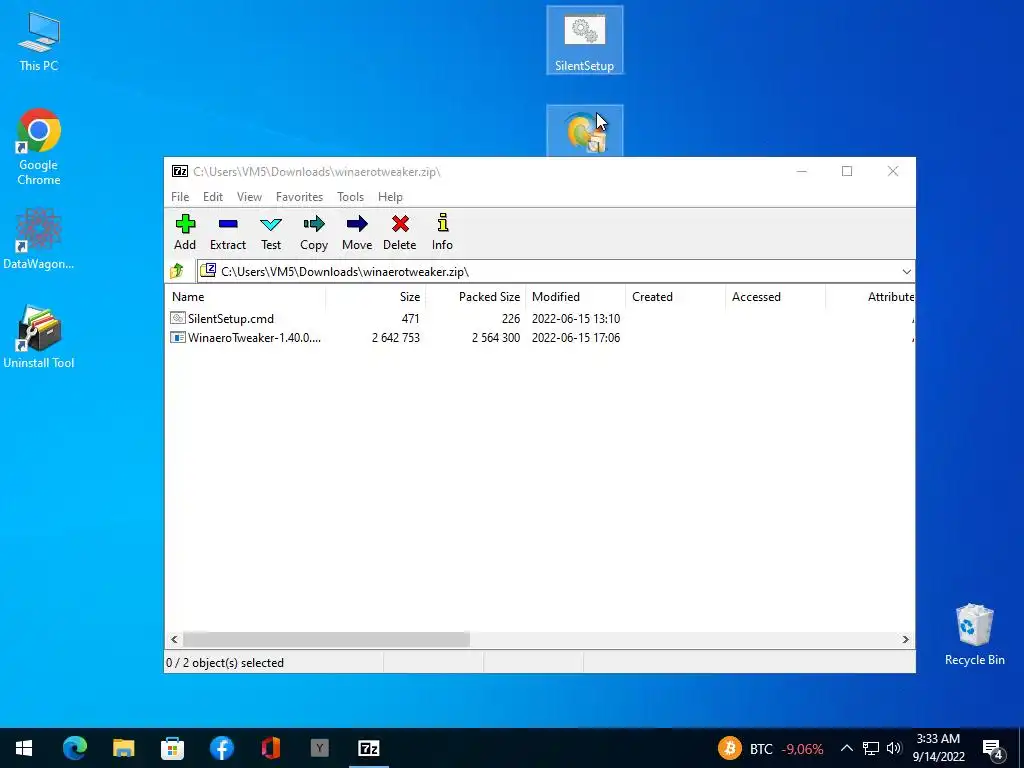Select the Copy toolbar icon
Image resolution: width=1024 pixels, height=768 pixels.
(314, 232)
